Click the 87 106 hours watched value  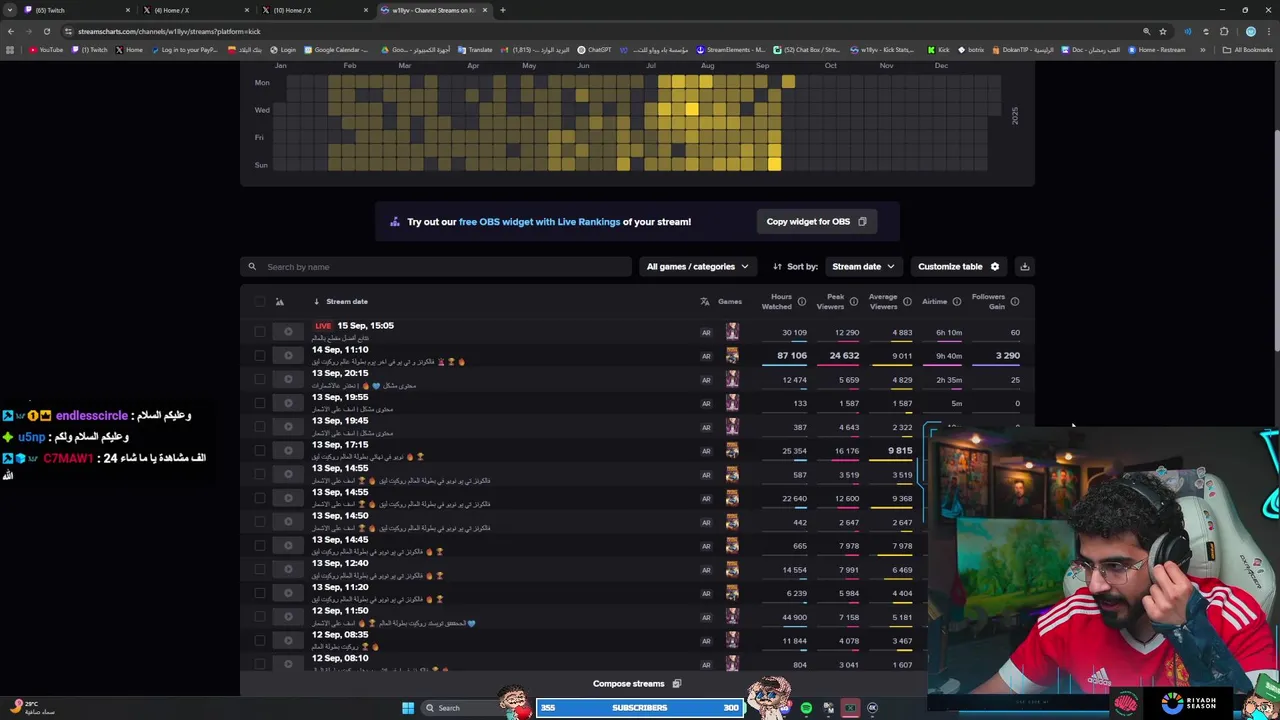click(x=792, y=356)
